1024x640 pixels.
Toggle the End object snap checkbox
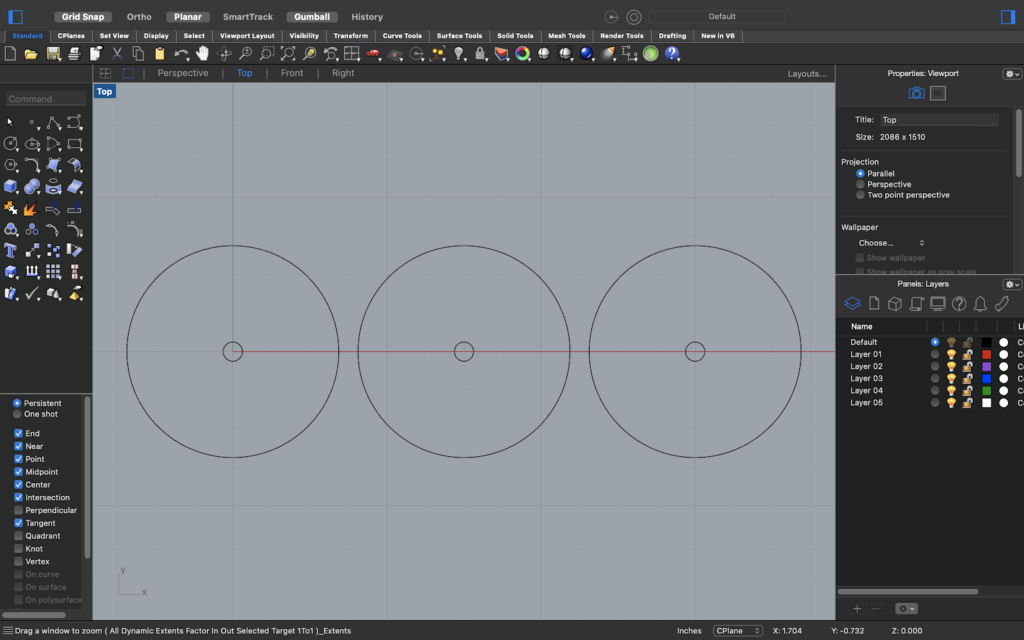coord(18,434)
